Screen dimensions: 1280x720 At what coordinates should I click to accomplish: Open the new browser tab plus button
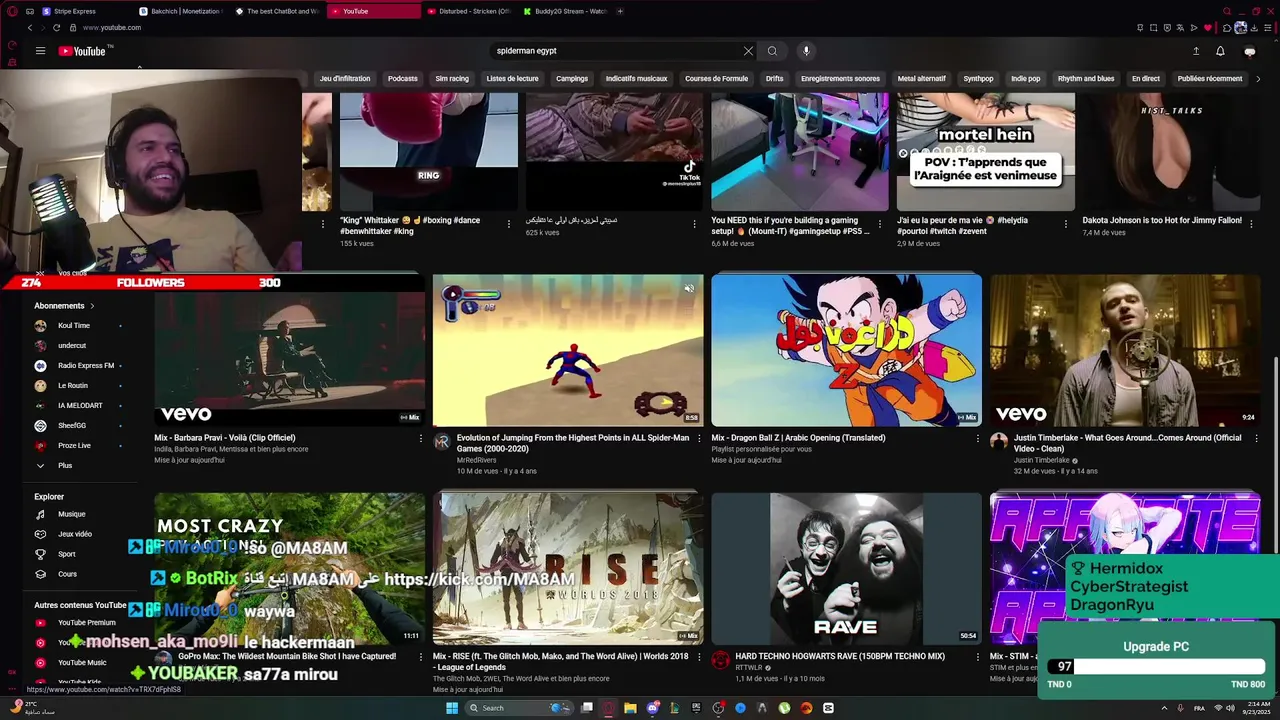pyautogui.click(x=620, y=11)
